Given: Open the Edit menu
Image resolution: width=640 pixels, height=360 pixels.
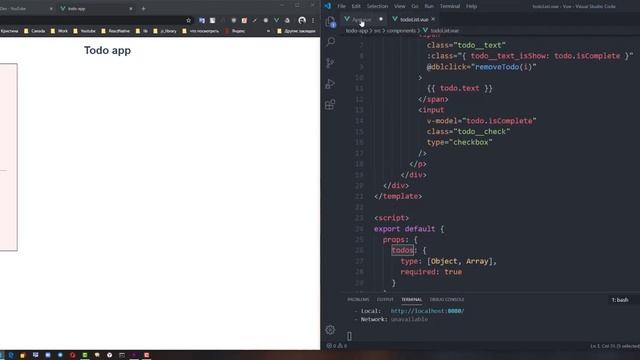Looking at the screenshot, I should tap(356, 6).
